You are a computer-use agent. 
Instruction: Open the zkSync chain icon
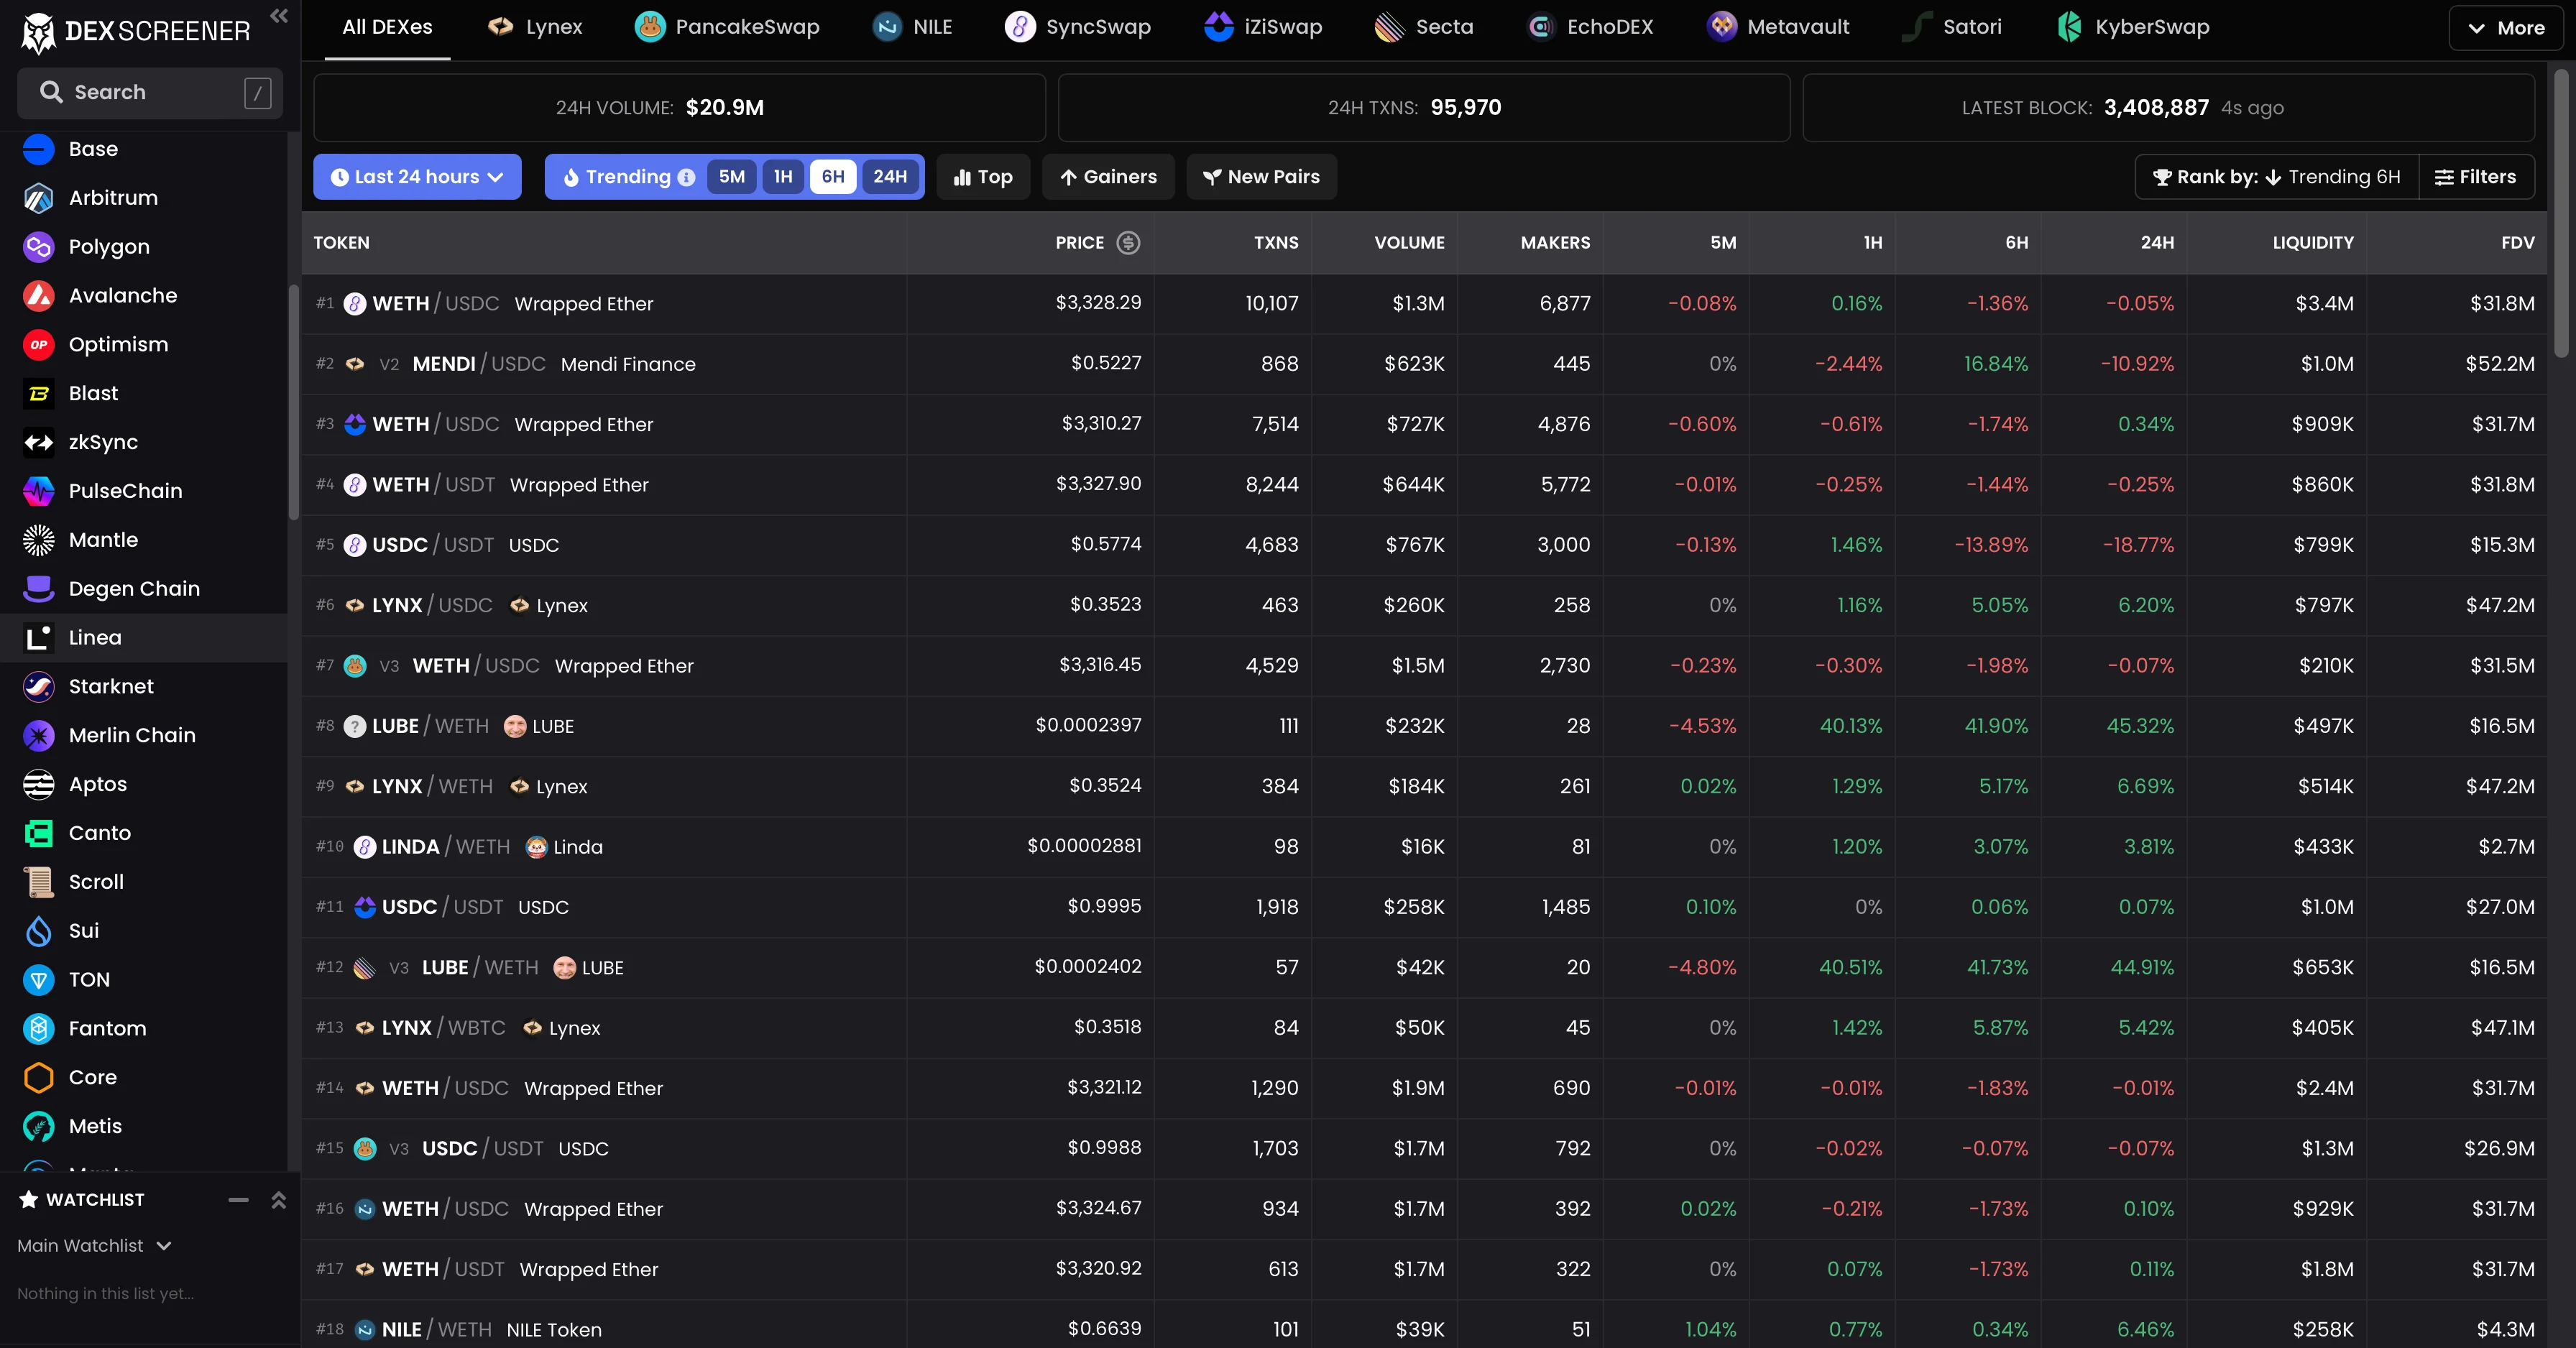[38, 442]
